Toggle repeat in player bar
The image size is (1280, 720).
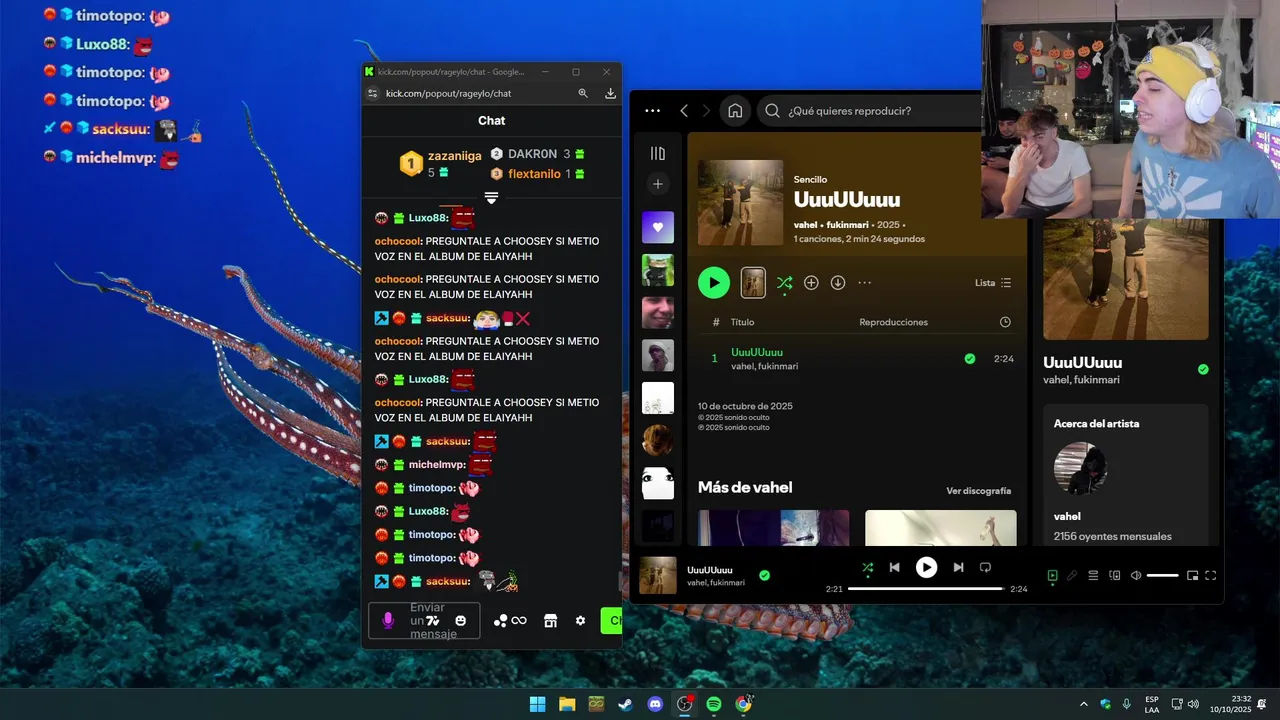[985, 567]
